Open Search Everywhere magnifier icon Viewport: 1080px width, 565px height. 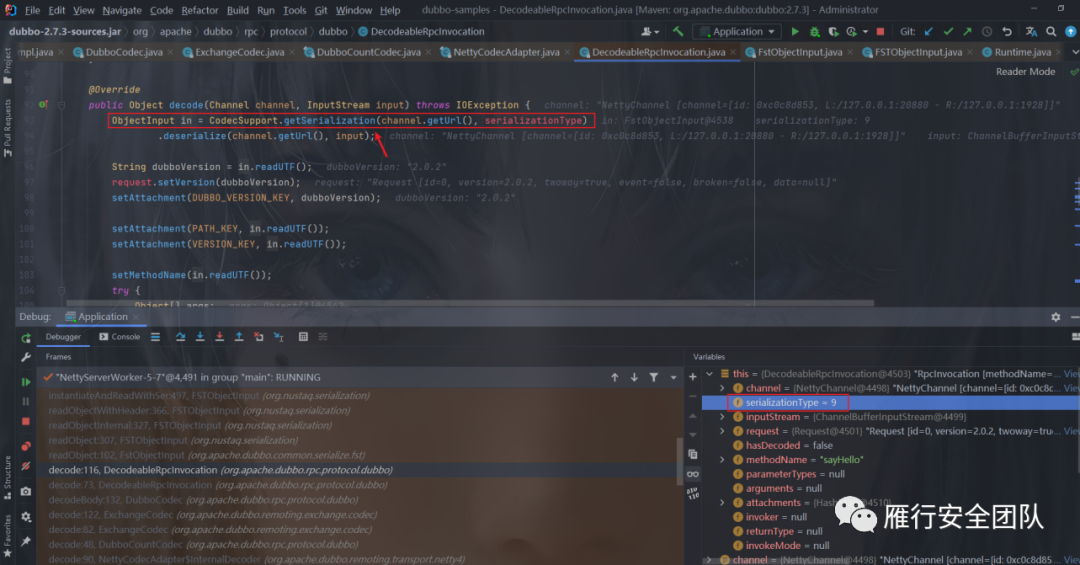coord(1051,32)
